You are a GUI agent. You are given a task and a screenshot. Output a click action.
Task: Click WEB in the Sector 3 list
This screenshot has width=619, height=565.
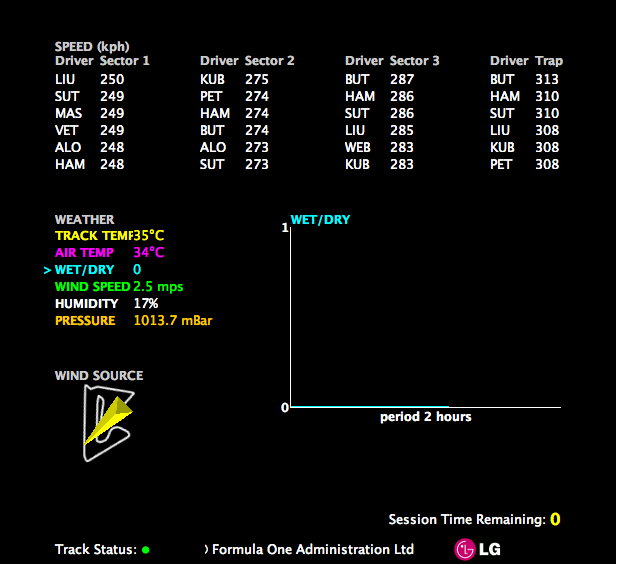coord(358,147)
